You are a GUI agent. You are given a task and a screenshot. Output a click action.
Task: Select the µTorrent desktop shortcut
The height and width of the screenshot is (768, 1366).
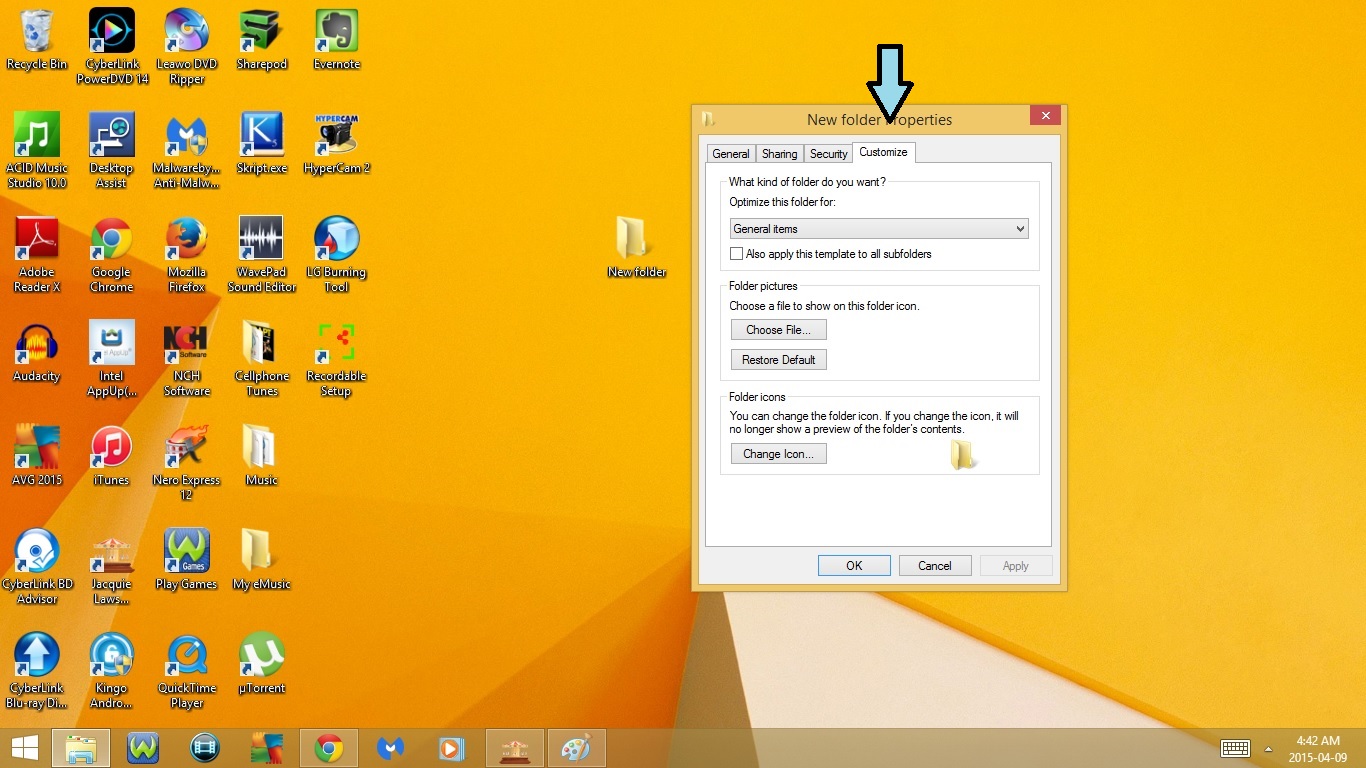262,663
